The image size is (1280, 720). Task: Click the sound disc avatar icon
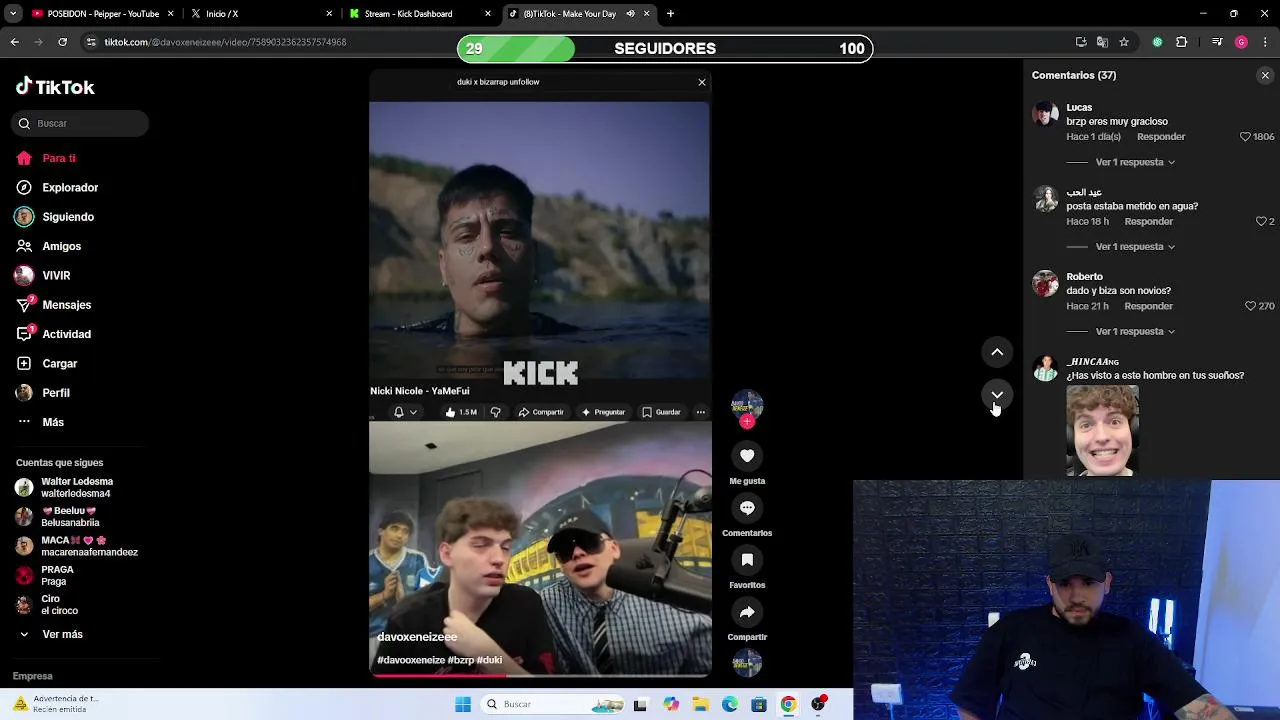coord(747,662)
